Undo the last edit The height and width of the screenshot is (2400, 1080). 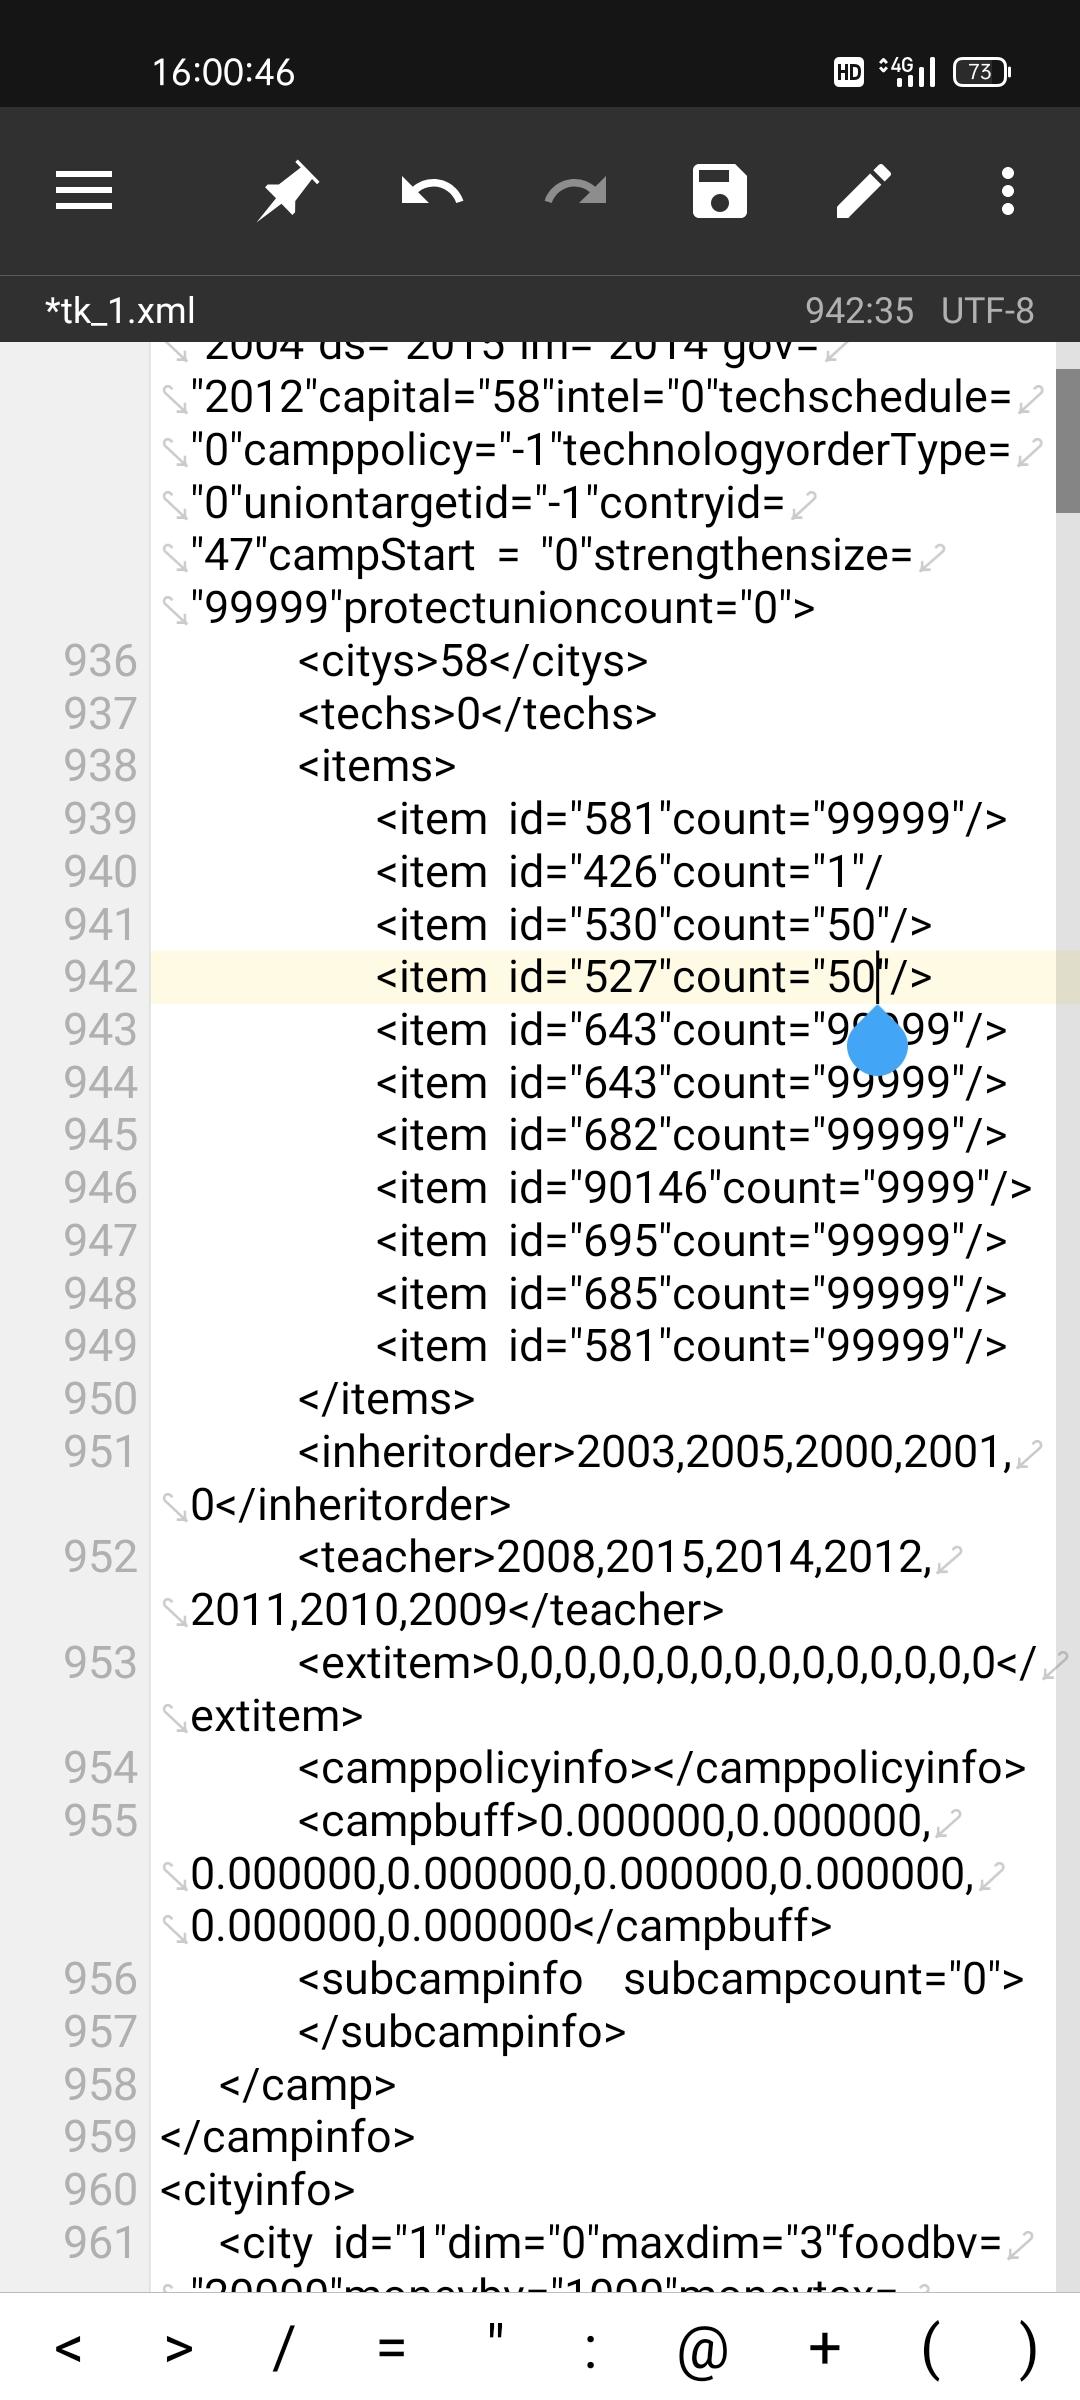point(432,191)
